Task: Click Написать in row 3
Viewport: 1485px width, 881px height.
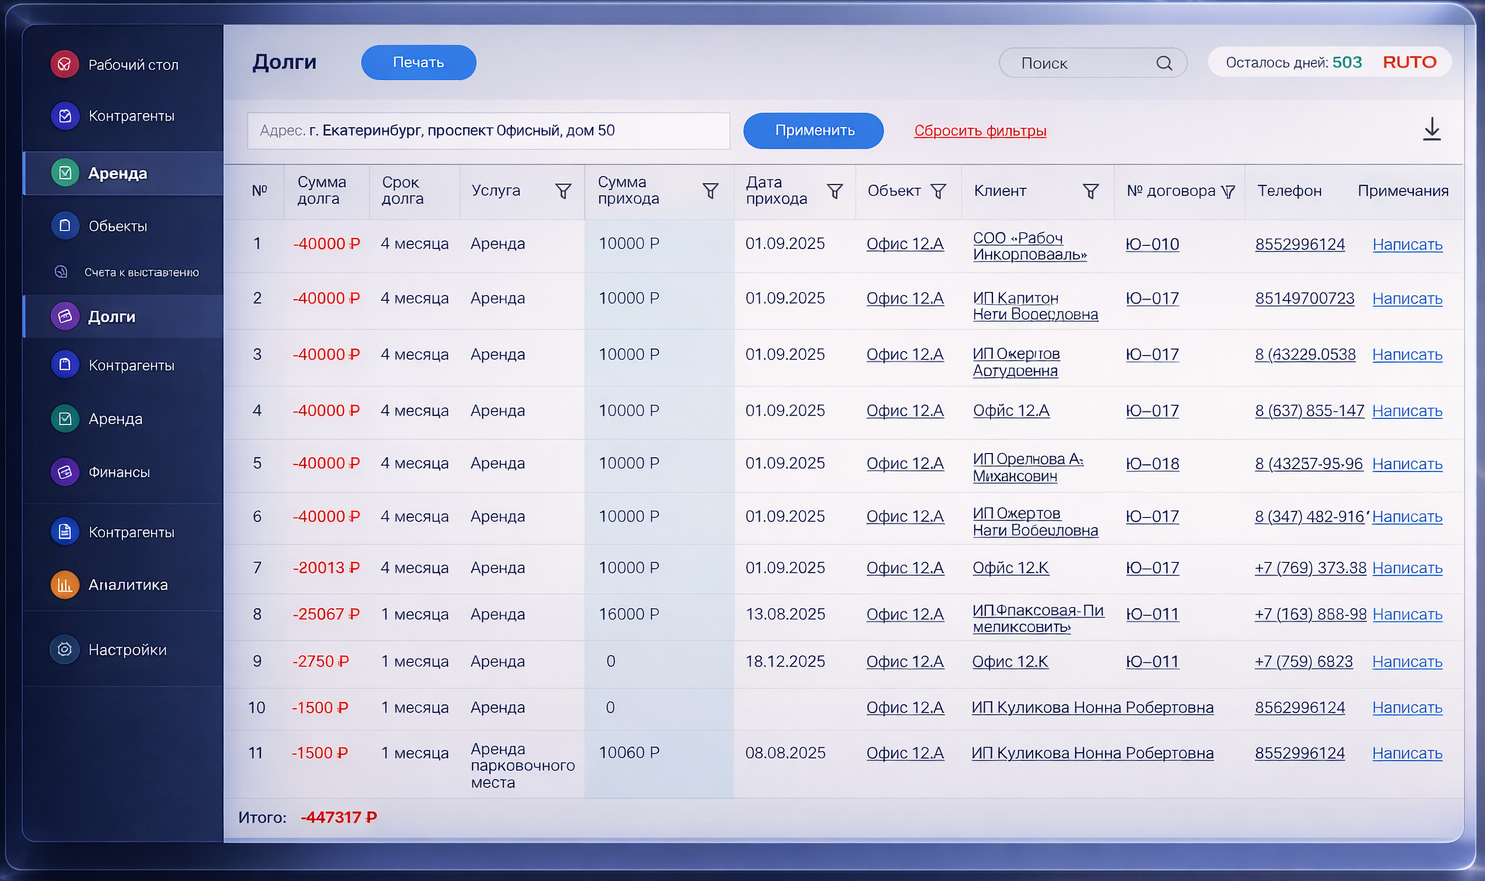Action: 1407,355
